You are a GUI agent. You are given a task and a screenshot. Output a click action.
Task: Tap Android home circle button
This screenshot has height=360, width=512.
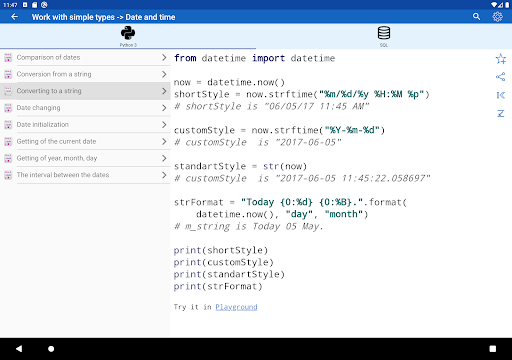tap(51, 349)
